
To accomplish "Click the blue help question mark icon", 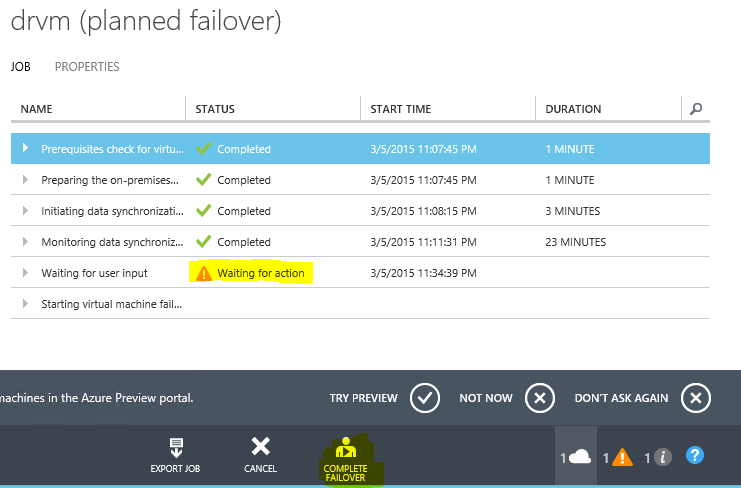I will pos(695,456).
